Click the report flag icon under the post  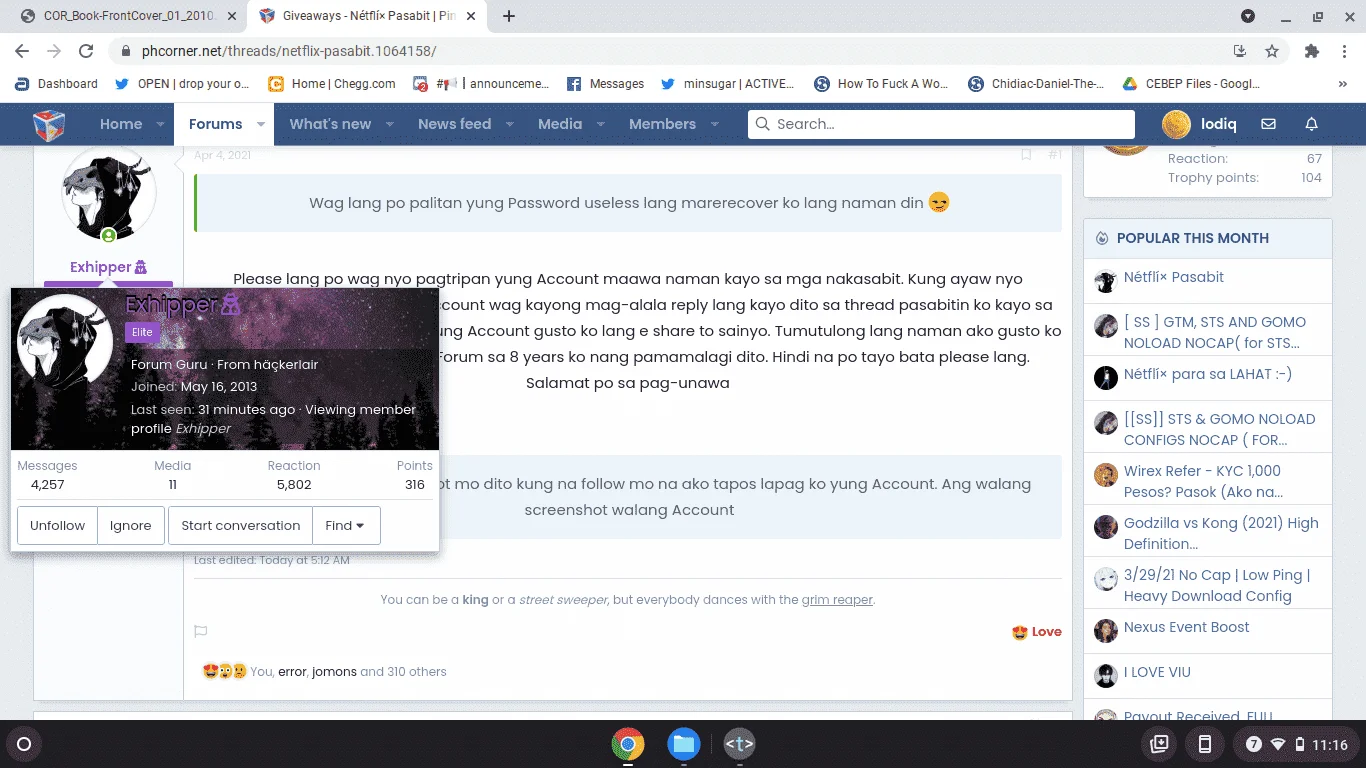[200, 631]
